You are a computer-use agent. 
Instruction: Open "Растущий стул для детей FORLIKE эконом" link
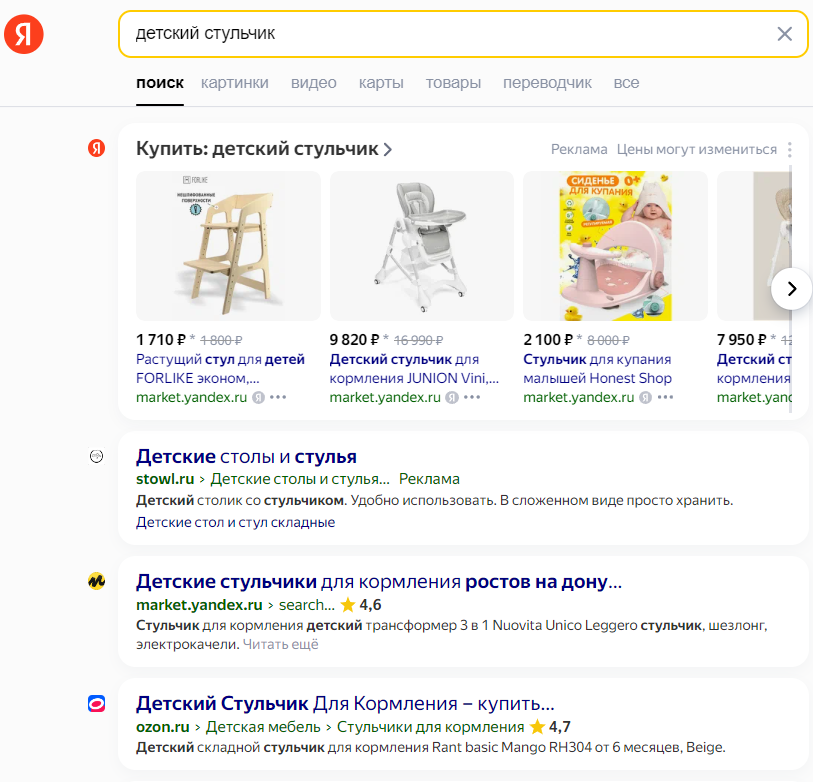point(220,369)
